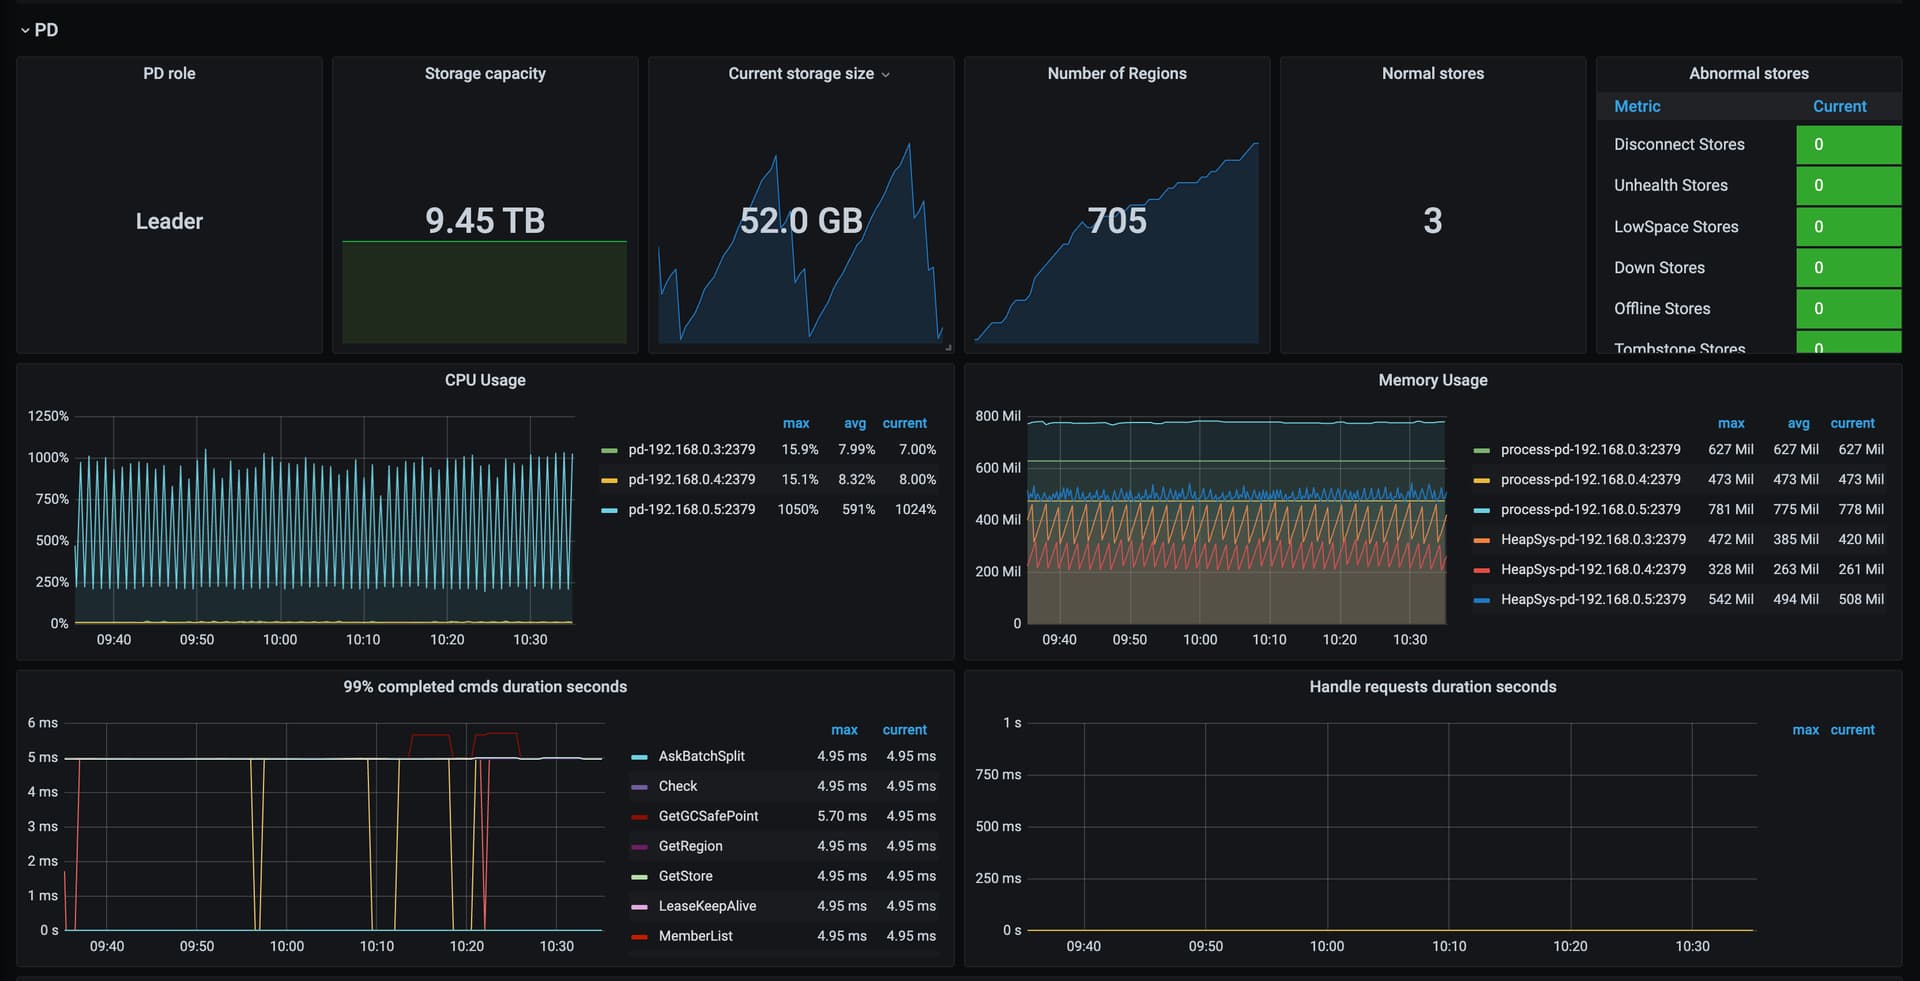
Task: Sort Abnormal stores table by Metric column
Action: tap(1636, 106)
